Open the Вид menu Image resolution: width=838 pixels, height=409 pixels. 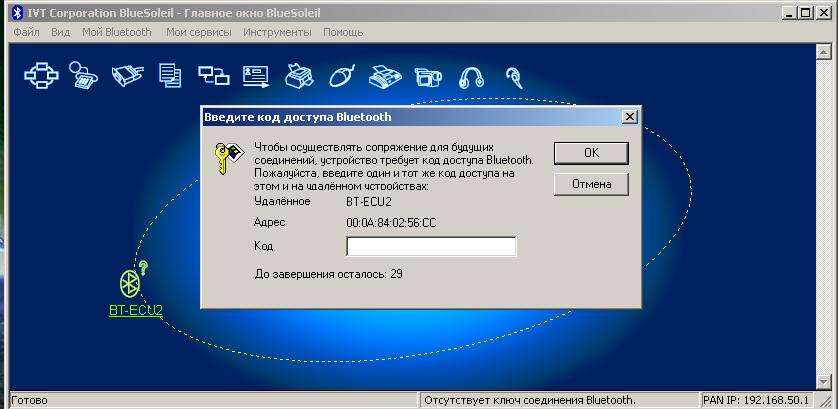pos(61,32)
